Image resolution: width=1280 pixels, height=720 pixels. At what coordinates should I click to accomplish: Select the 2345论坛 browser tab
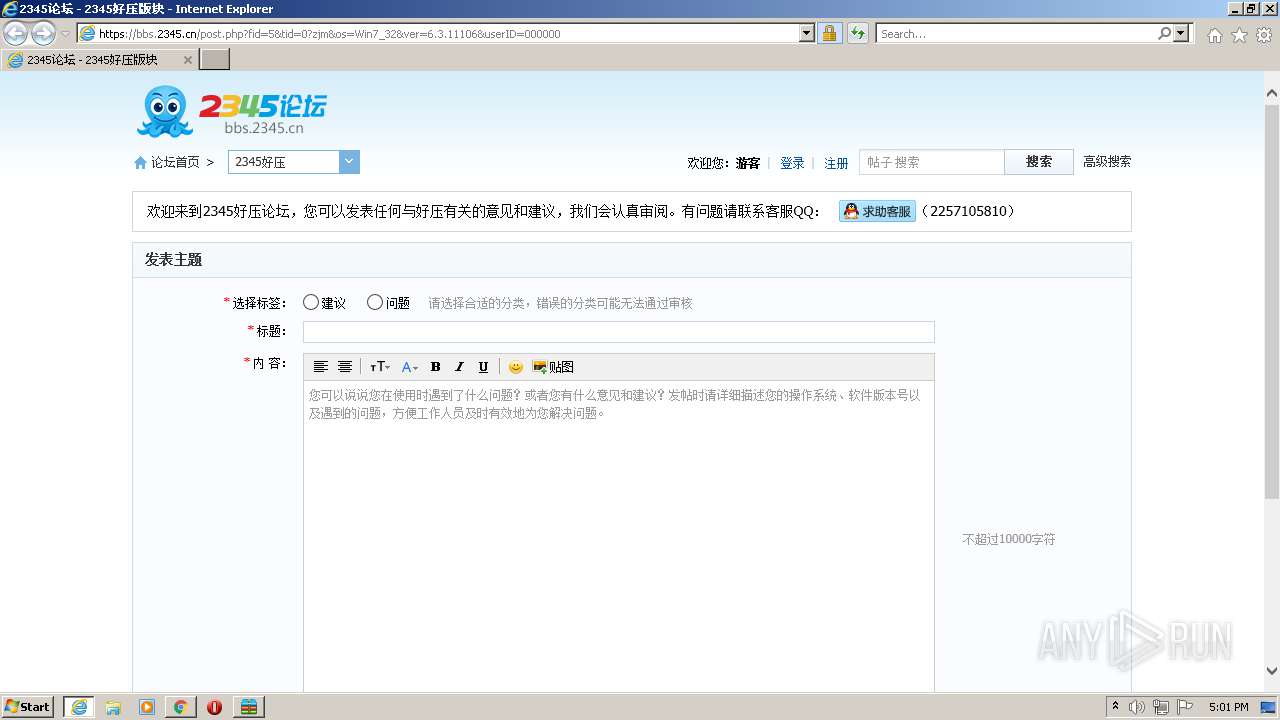pyautogui.click(x=99, y=60)
